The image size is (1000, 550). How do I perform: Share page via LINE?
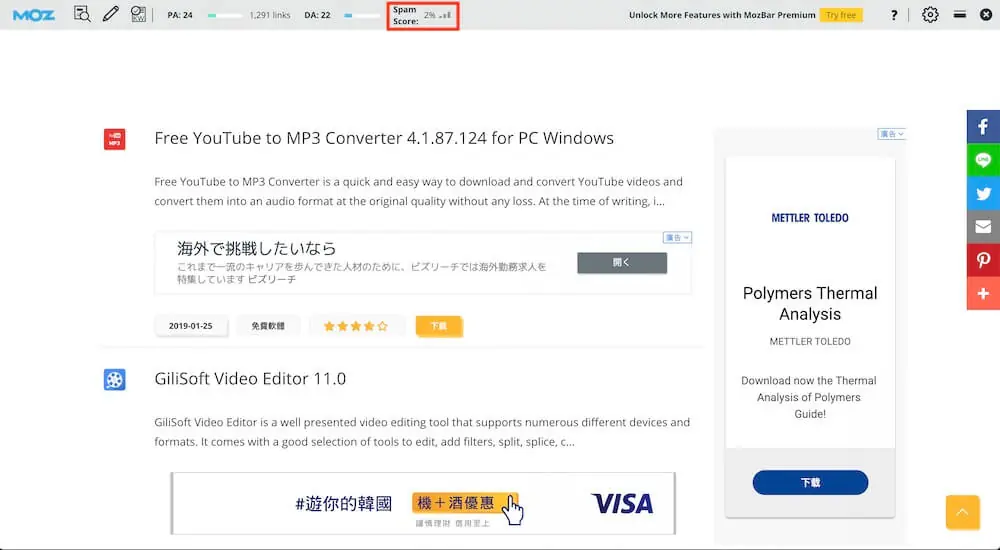click(983, 160)
